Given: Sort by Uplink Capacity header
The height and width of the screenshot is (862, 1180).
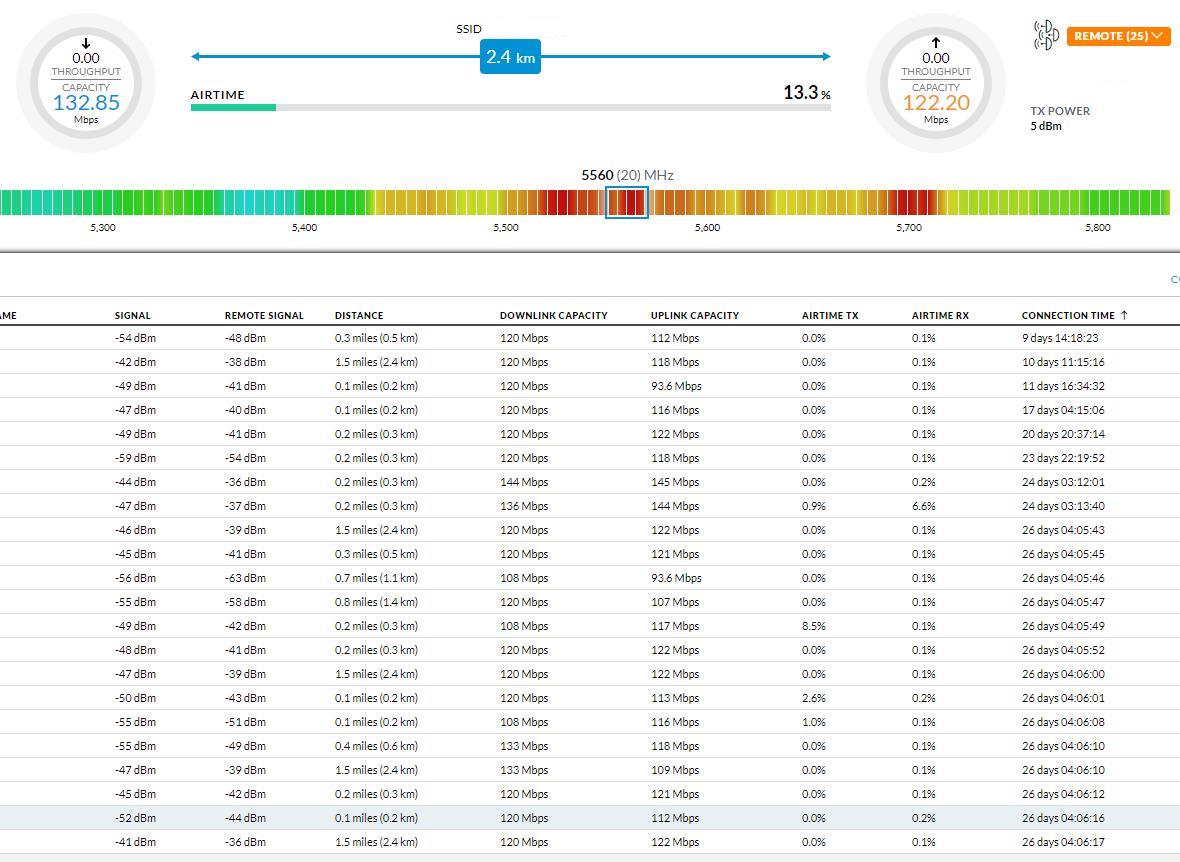Looking at the screenshot, I should (x=694, y=315).
